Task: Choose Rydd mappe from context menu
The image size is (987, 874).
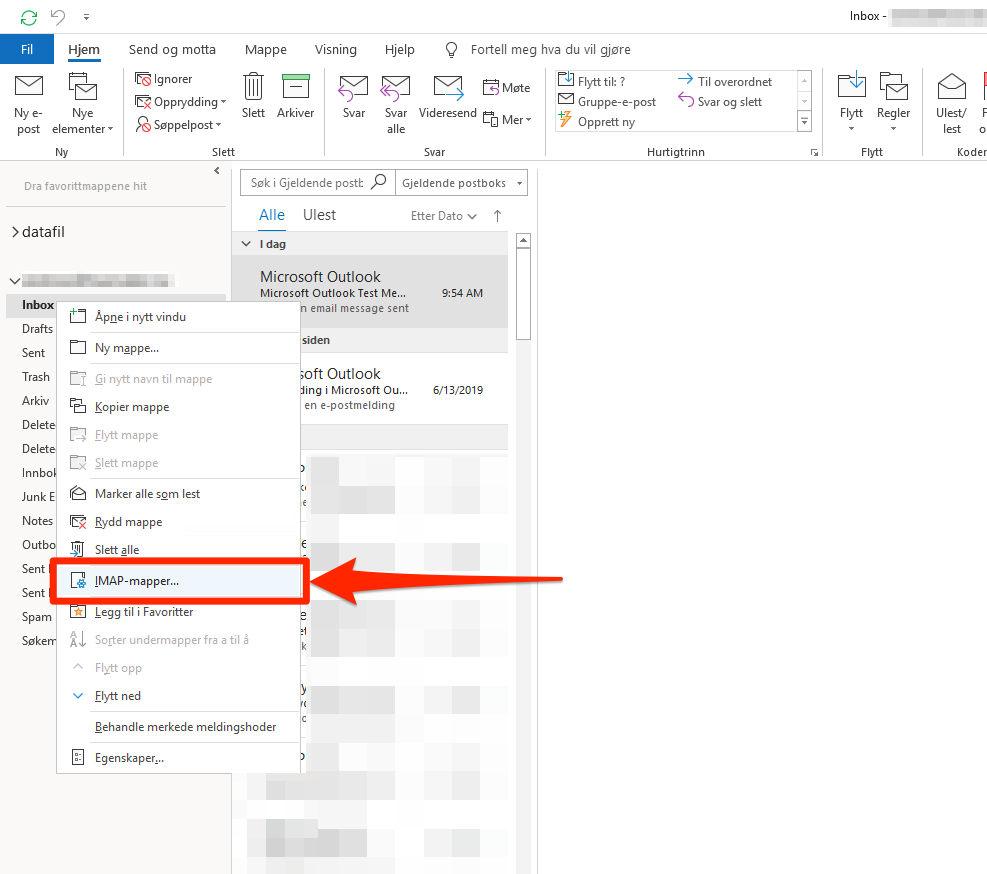Action: 178,522
